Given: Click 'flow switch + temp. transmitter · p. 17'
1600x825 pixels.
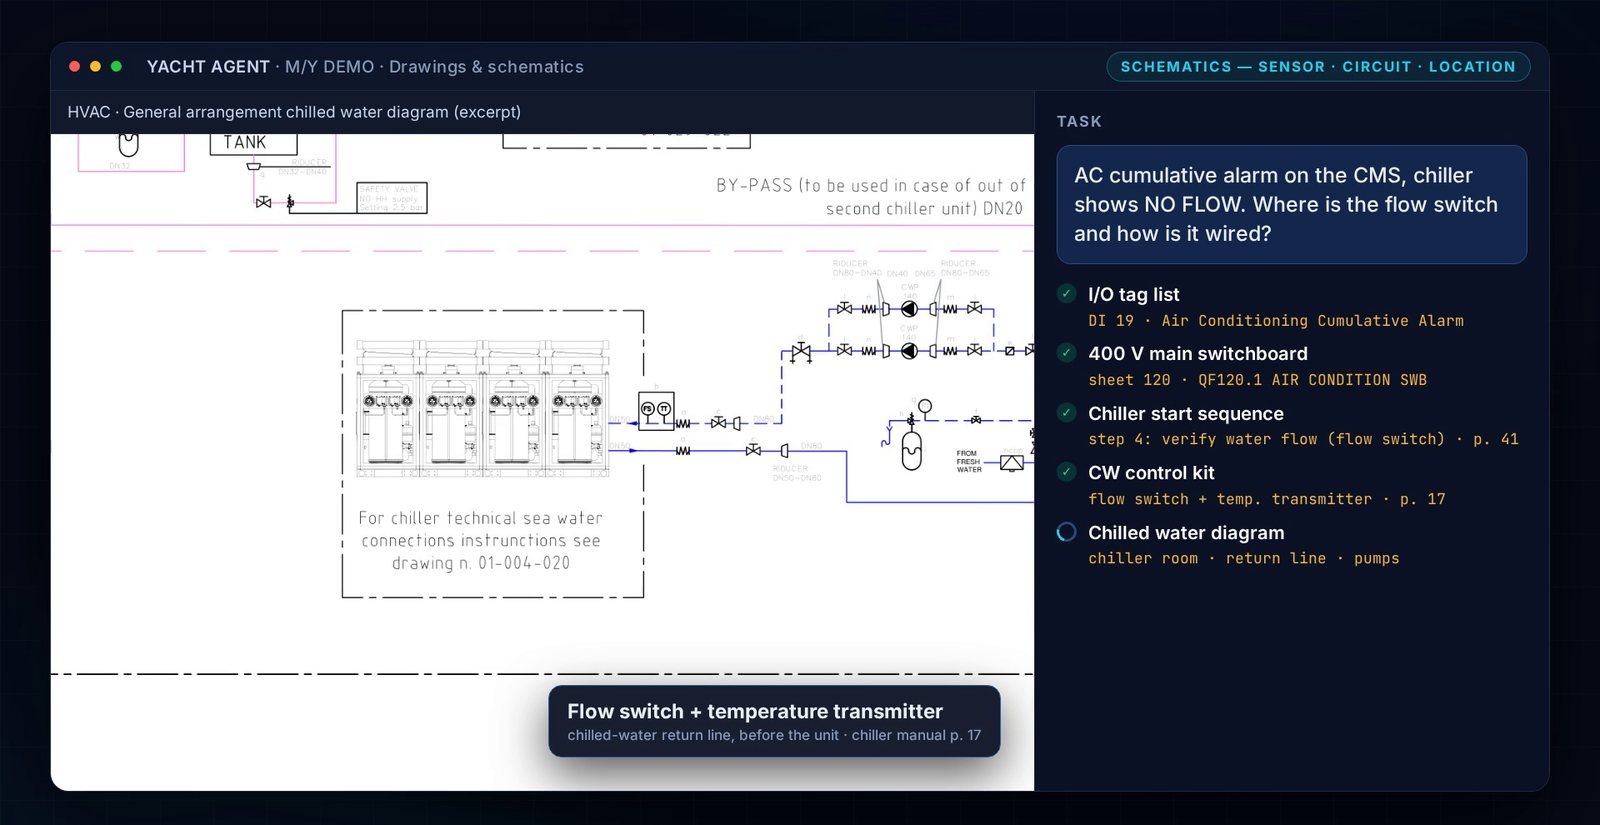Looking at the screenshot, I should click(x=1266, y=499).
